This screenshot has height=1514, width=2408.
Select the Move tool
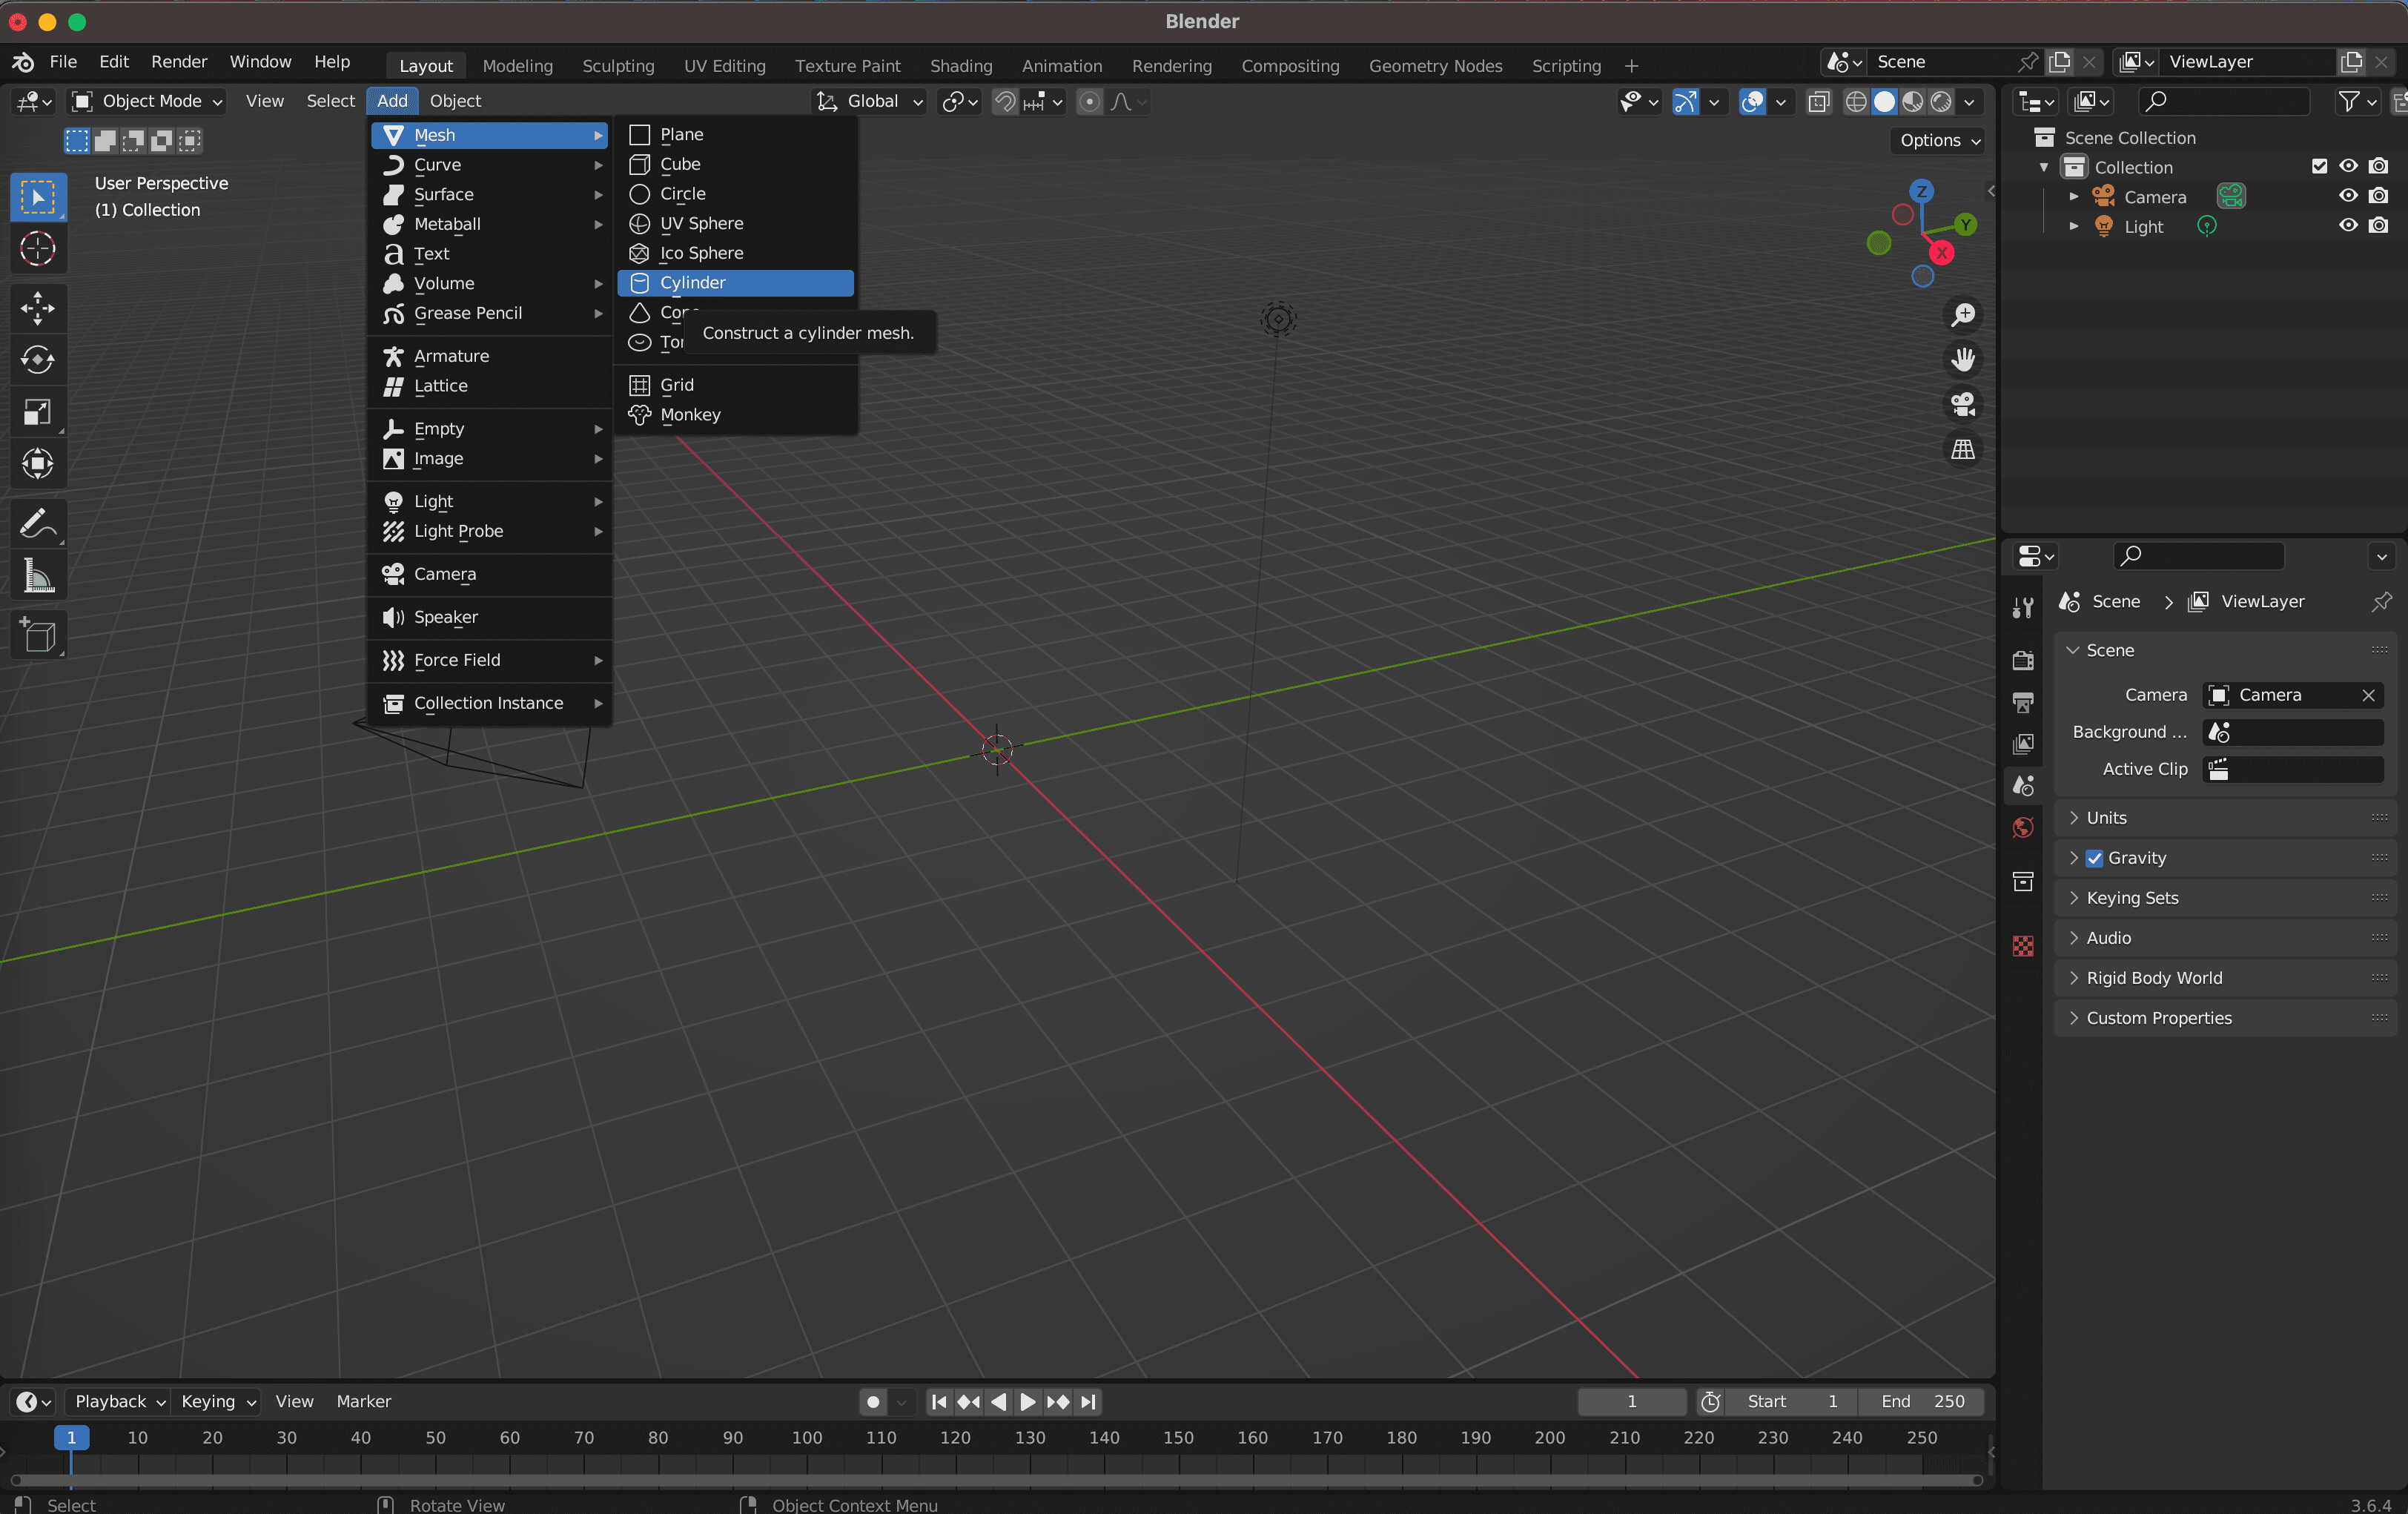(x=38, y=307)
